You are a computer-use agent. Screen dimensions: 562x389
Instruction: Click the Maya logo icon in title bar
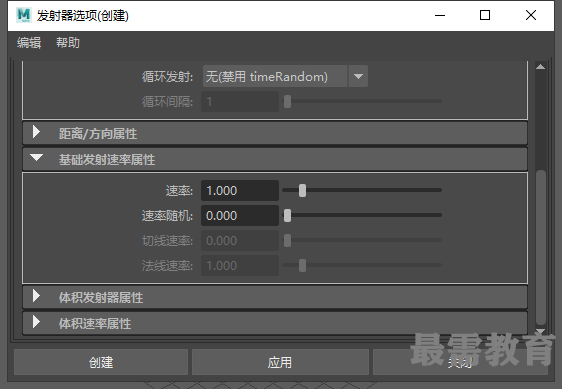coord(24,15)
